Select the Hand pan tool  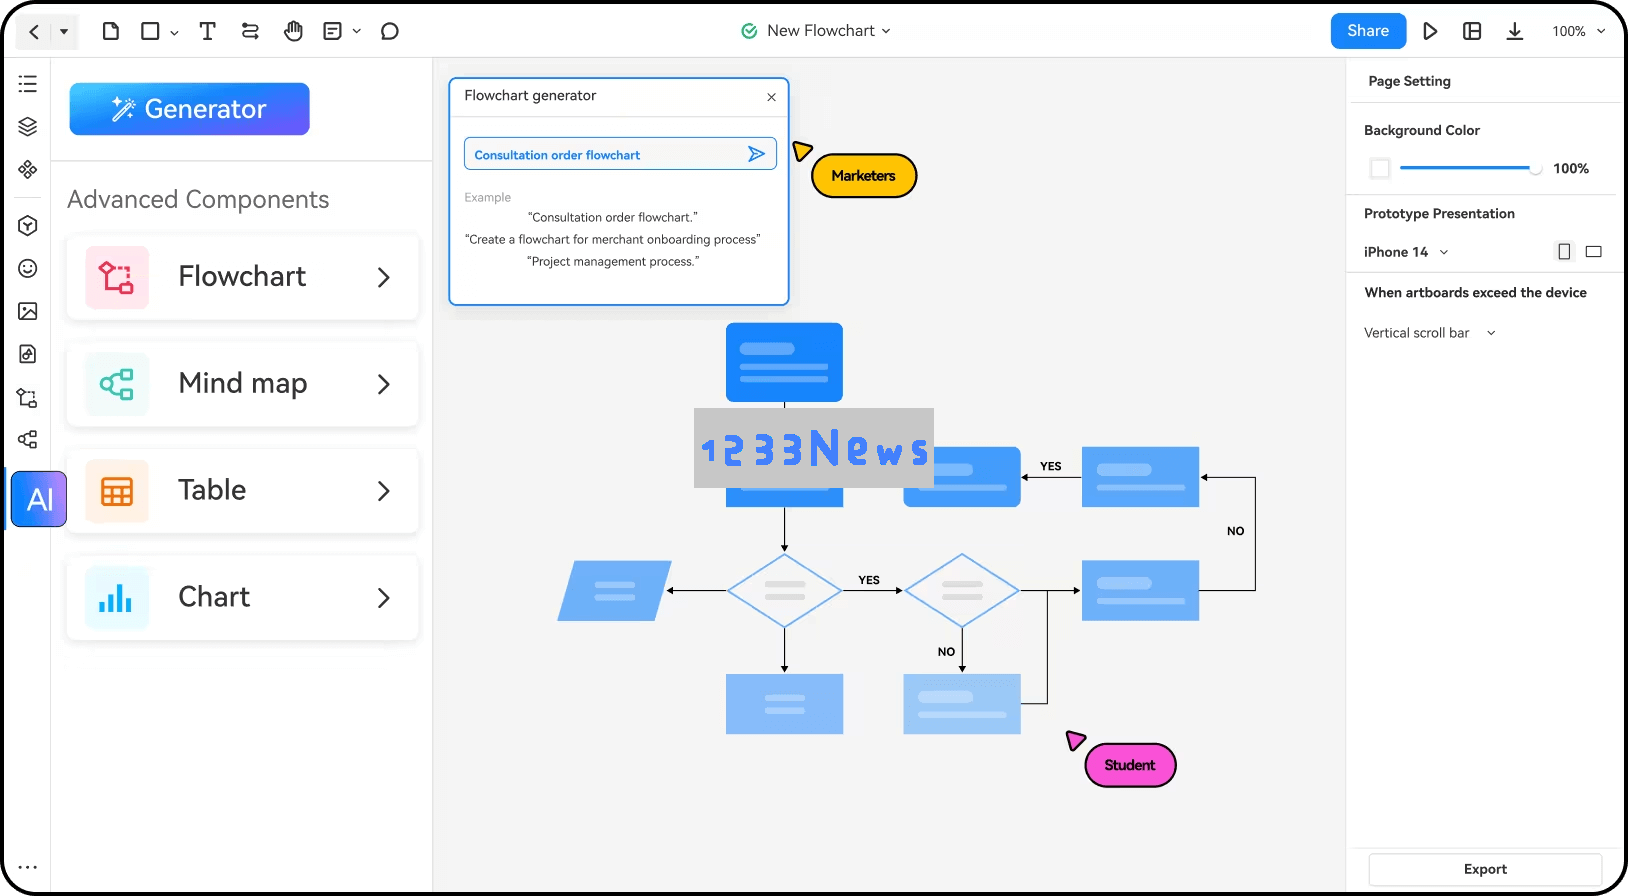[x=293, y=31]
